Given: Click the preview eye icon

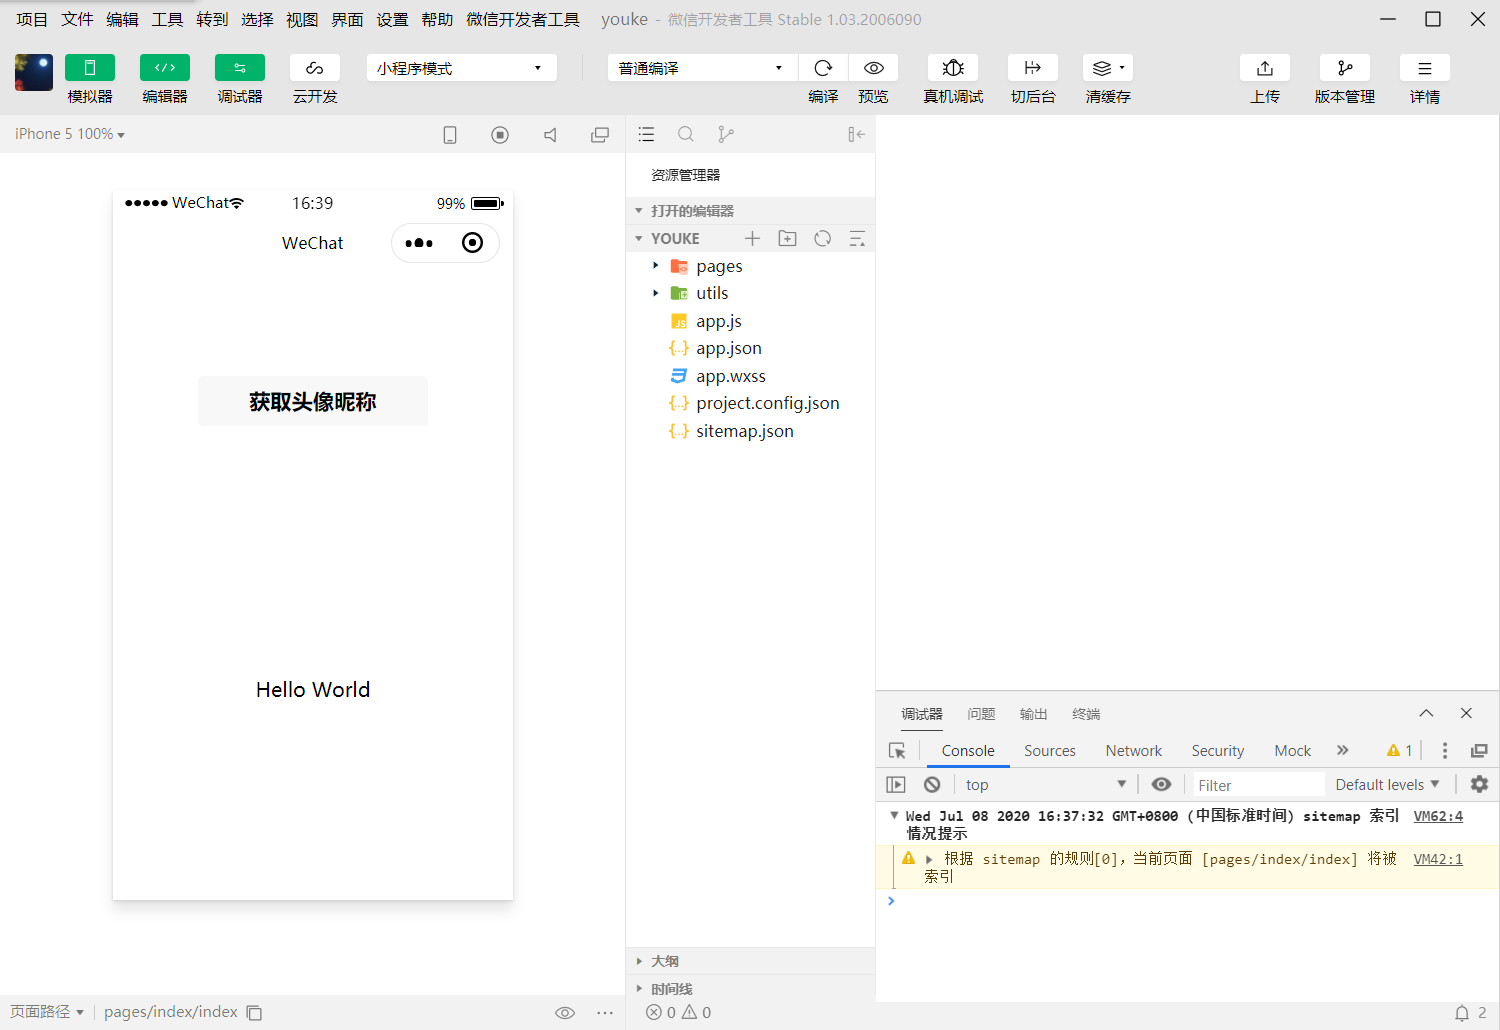Looking at the screenshot, I should click(x=873, y=68).
